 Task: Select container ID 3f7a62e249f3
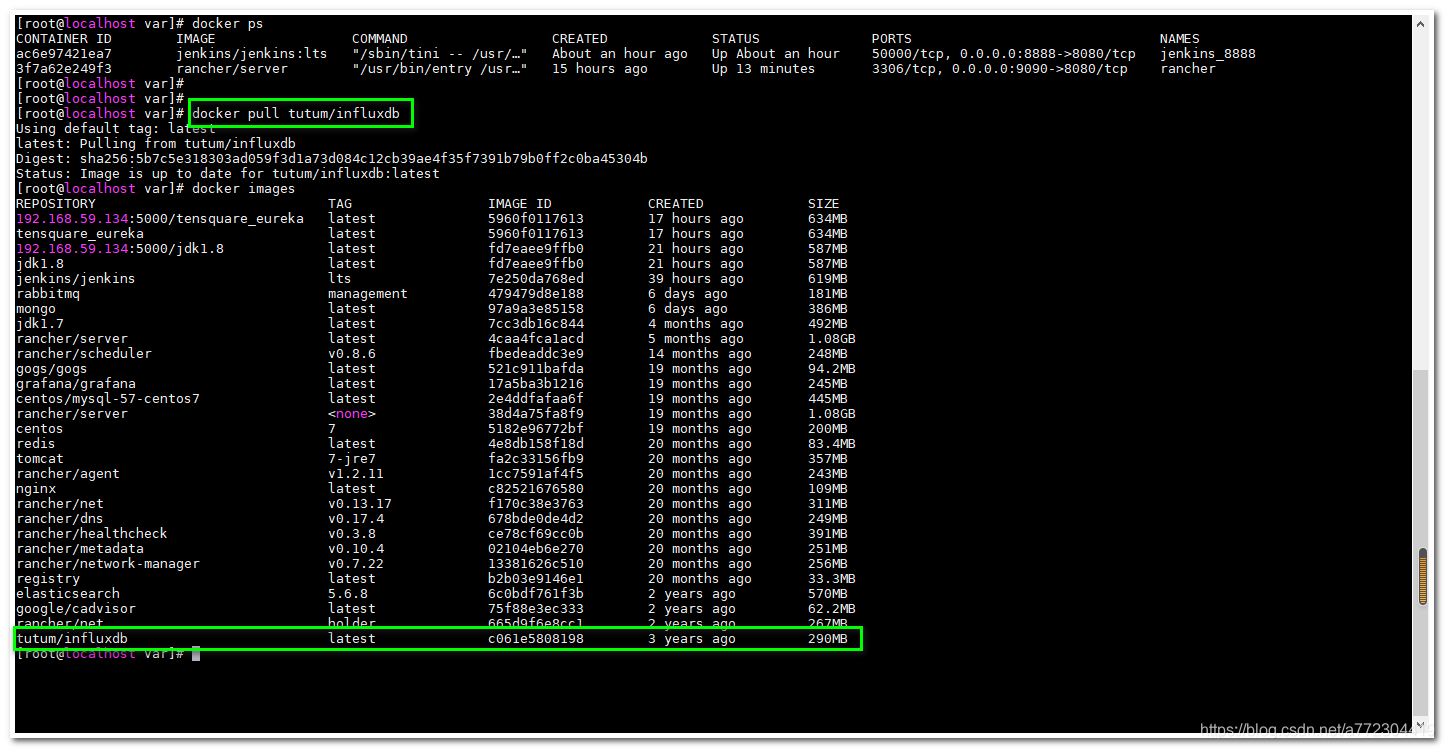point(64,69)
